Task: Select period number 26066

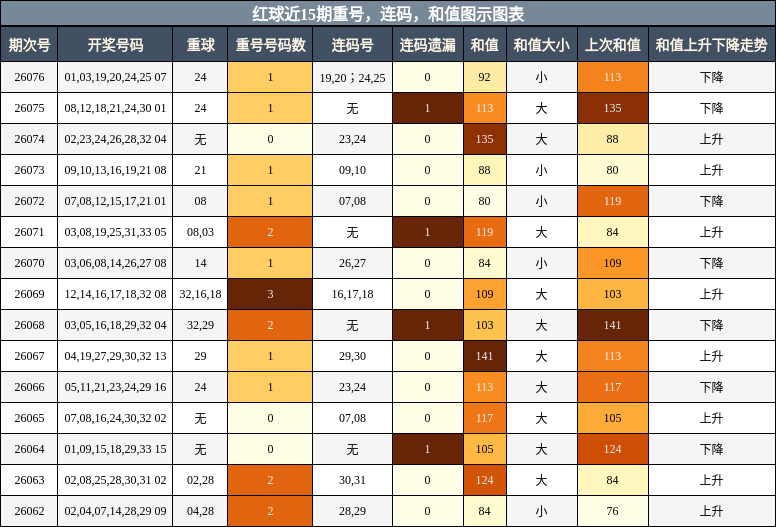Action: (29, 387)
